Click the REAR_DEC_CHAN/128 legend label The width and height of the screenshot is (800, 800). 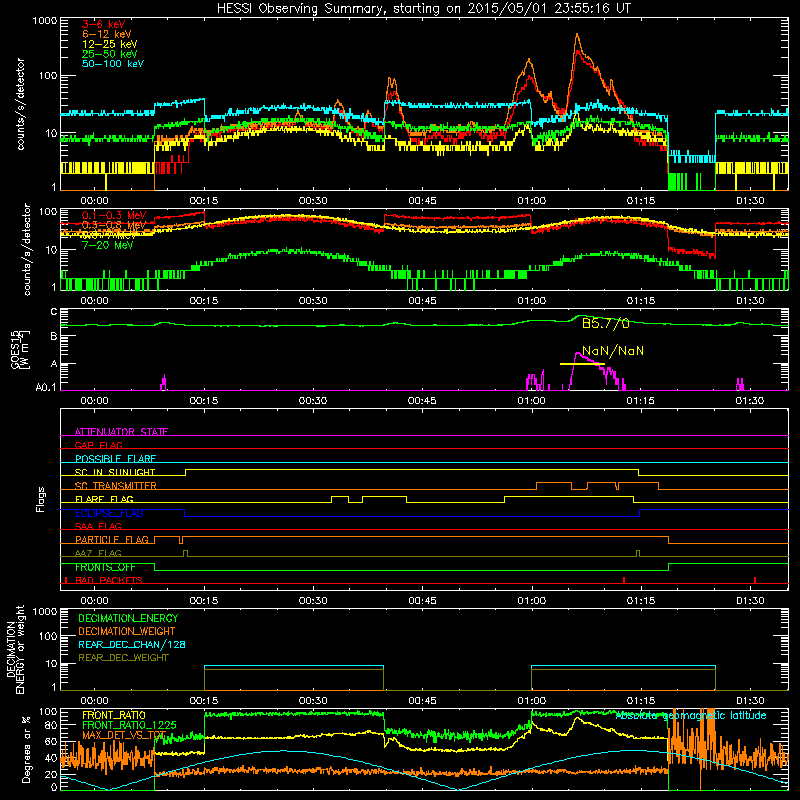pyautogui.click(x=132, y=645)
